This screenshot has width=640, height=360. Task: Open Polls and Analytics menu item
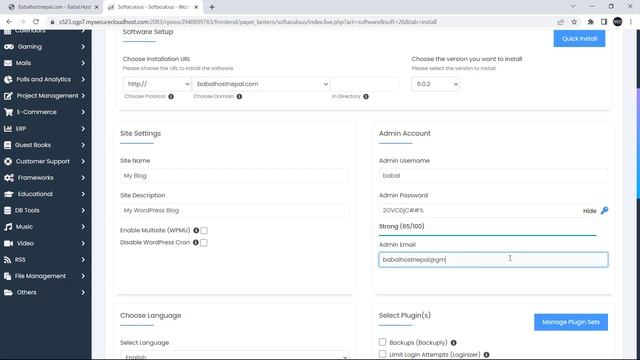coord(43,80)
